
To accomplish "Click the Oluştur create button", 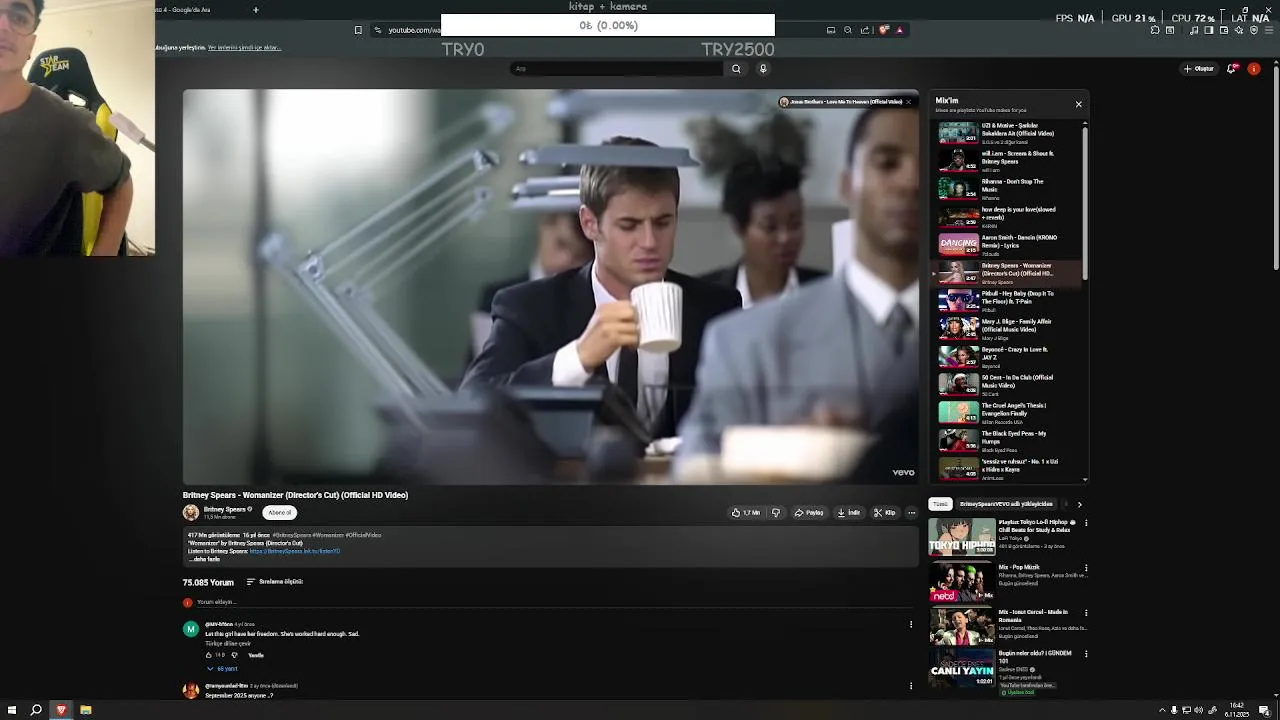I will point(1198,69).
